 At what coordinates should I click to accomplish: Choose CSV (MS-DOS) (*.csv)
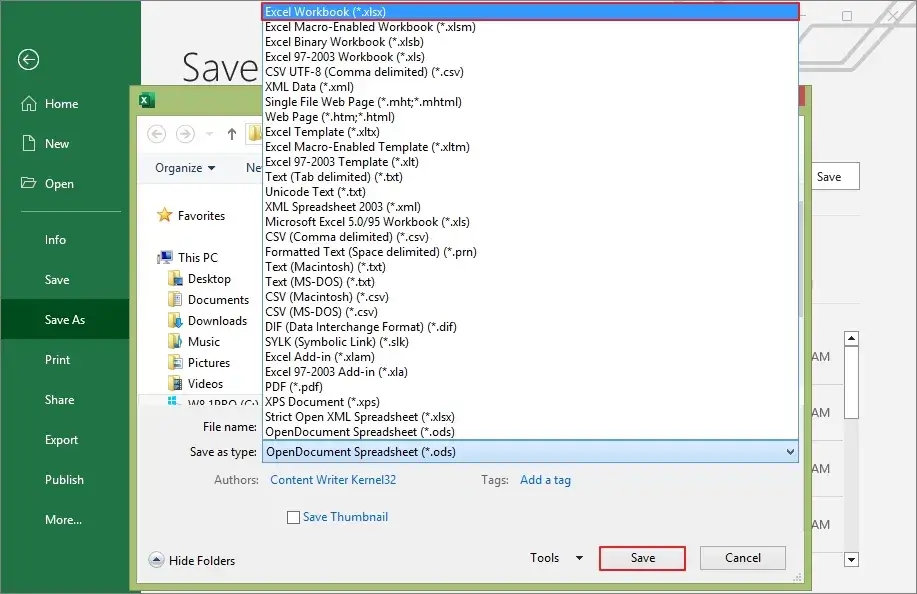[x=530, y=312]
